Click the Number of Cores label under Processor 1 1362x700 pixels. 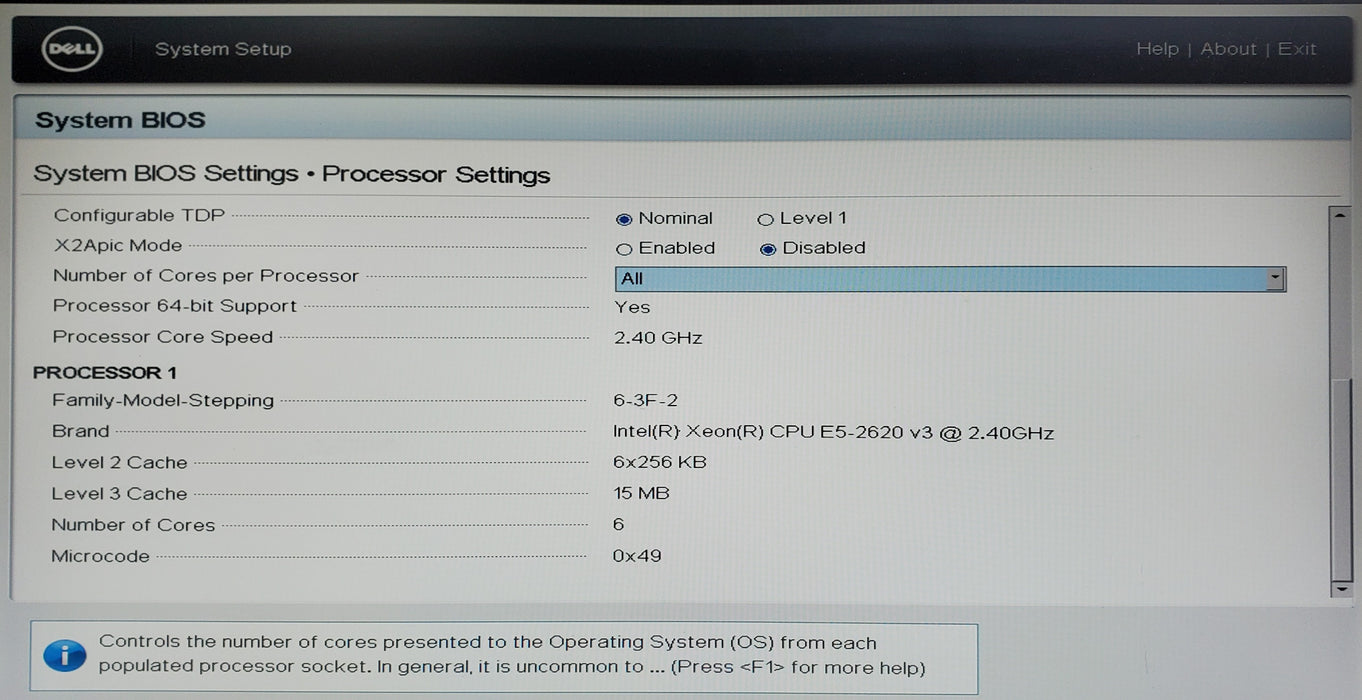click(133, 525)
